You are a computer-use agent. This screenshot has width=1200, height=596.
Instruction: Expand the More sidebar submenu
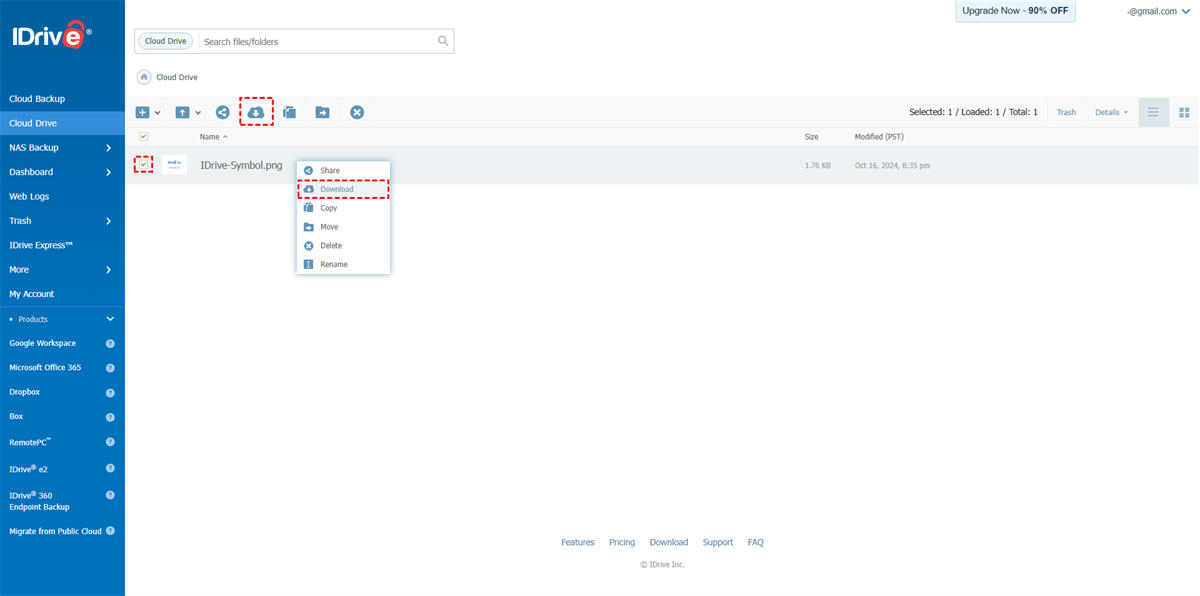point(108,270)
